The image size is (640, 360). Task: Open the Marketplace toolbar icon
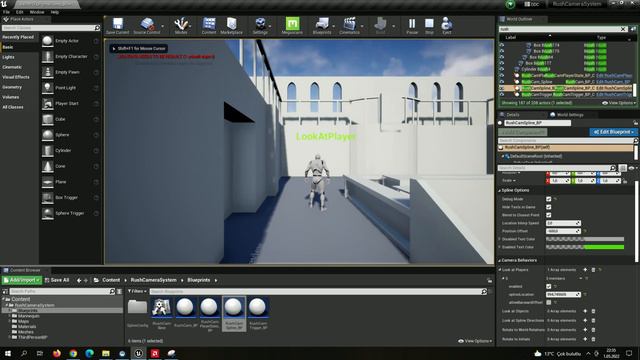[x=231, y=26]
